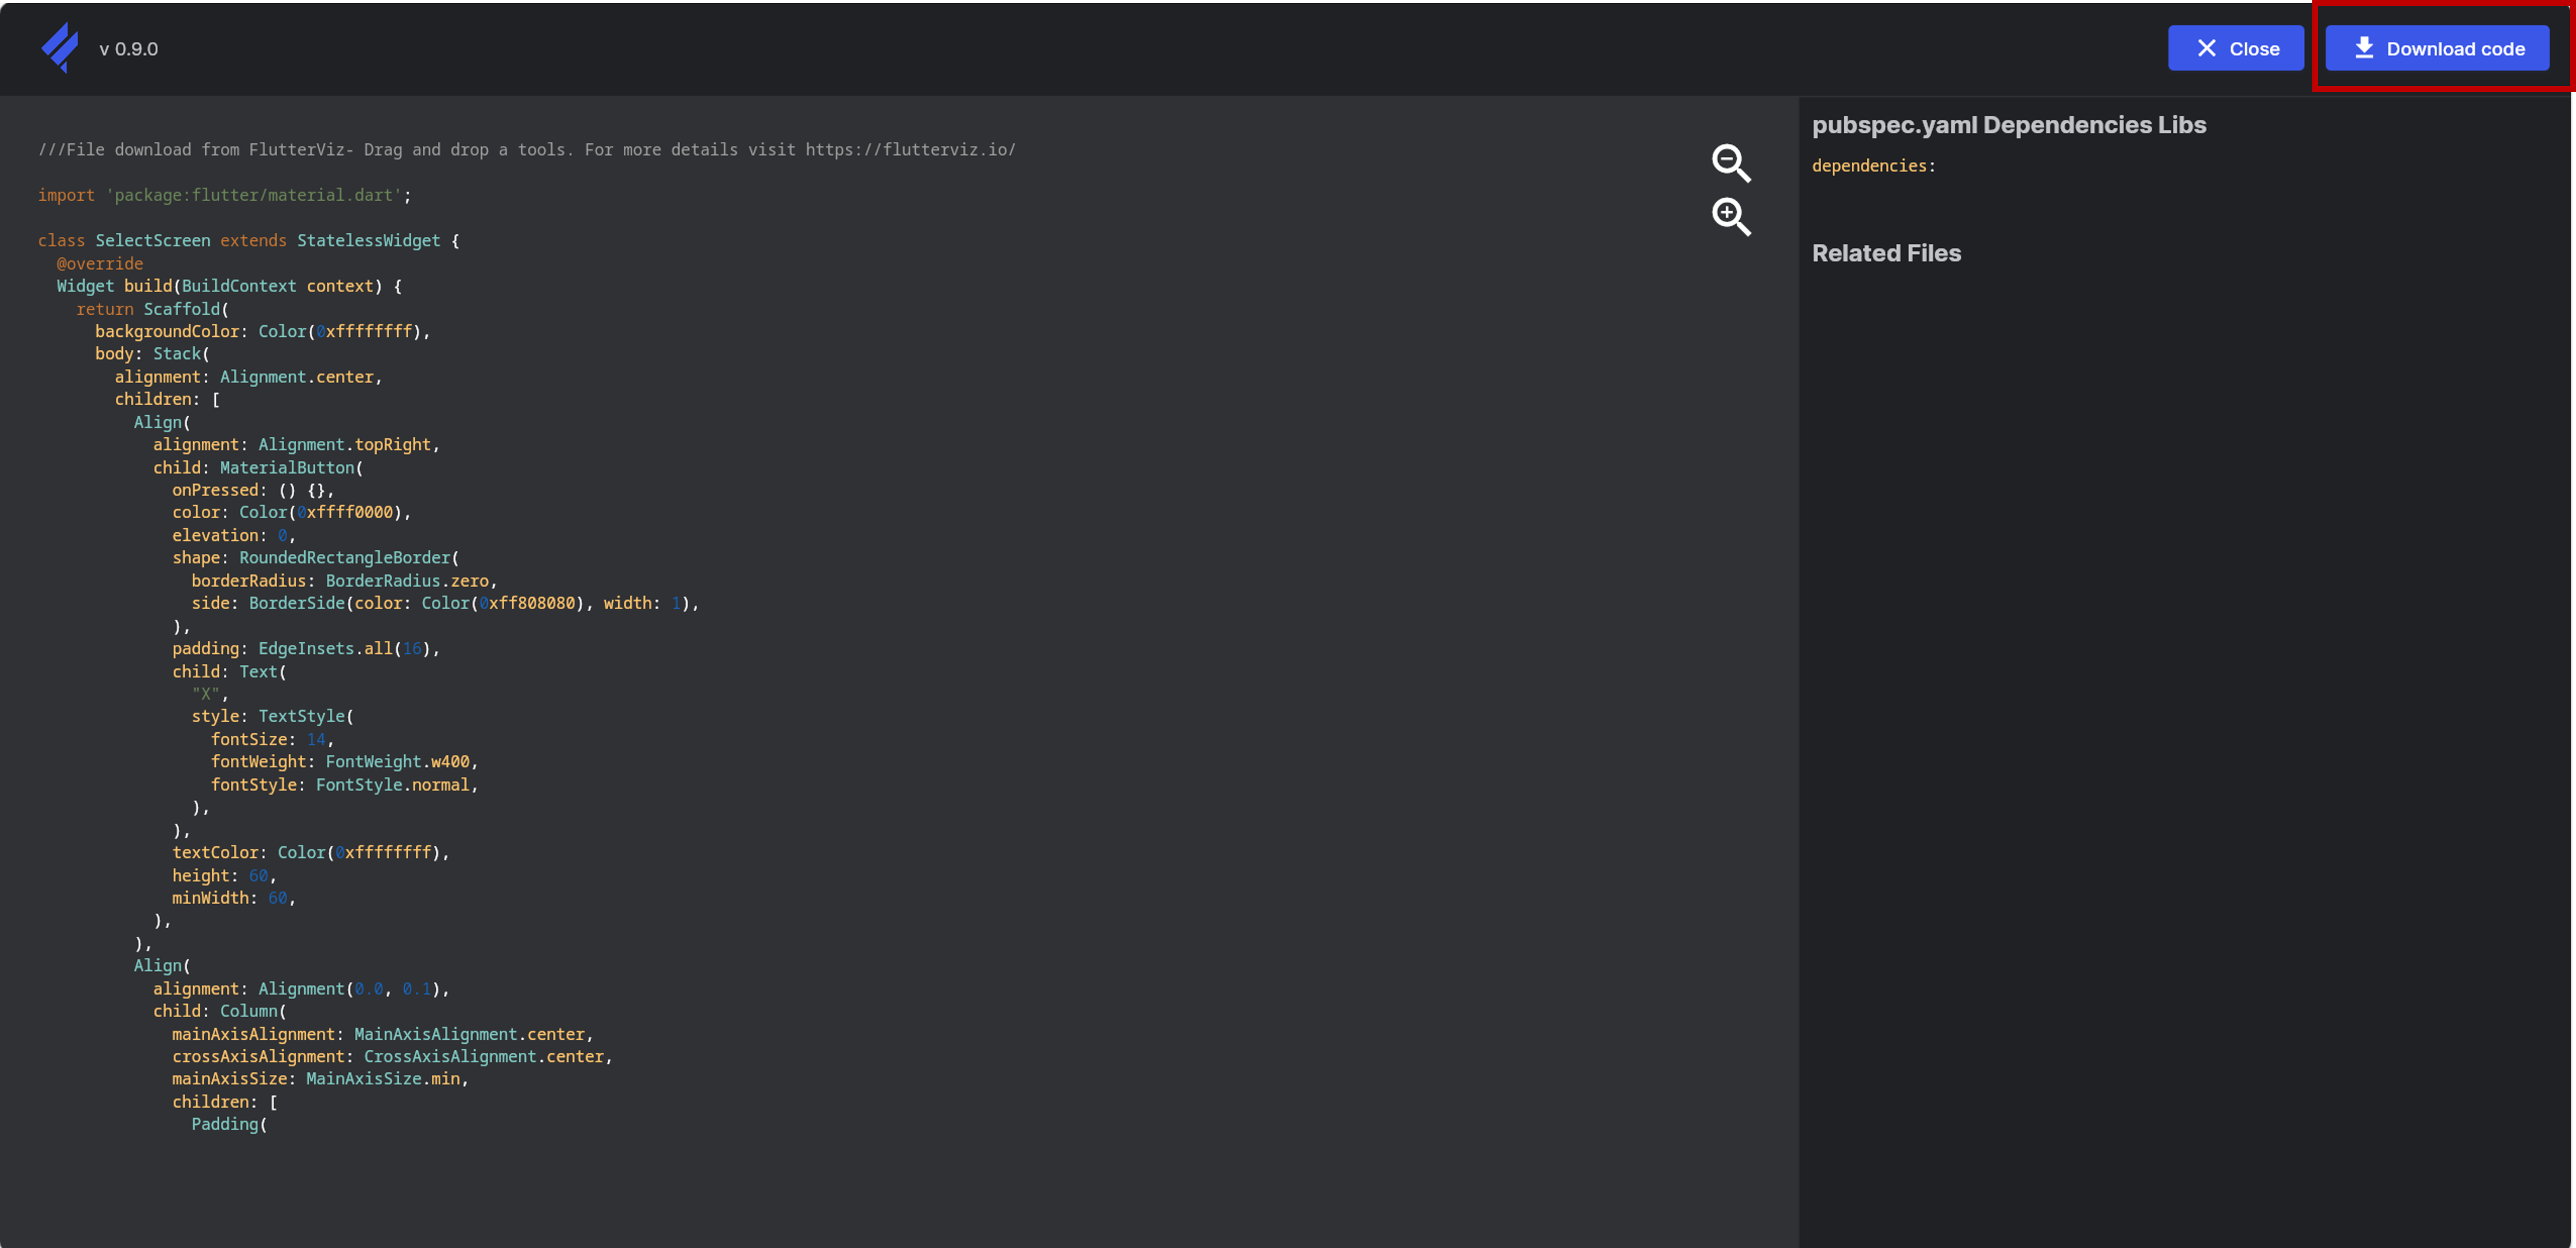Click the FlutterViz logo icon
This screenshot has width=2576, height=1248.
(60, 47)
